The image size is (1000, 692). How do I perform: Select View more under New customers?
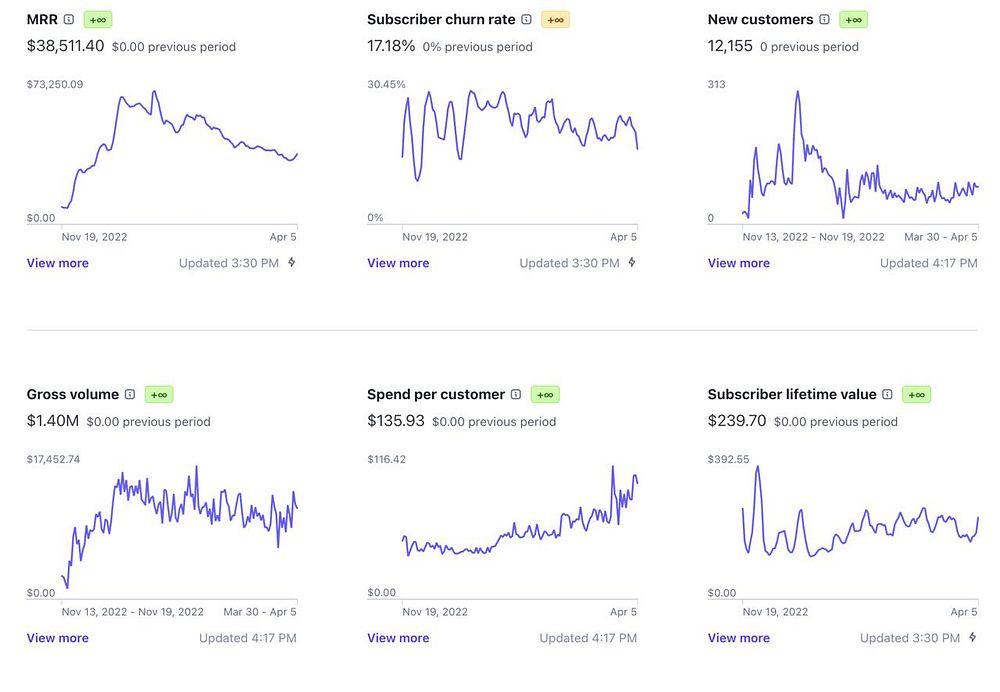click(x=738, y=263)
